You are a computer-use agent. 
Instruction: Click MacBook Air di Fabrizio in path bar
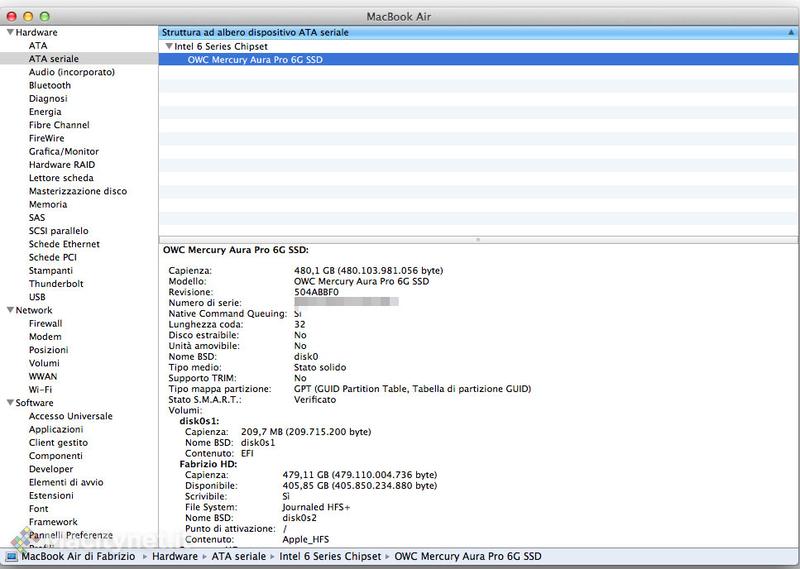tap(80, 556)
